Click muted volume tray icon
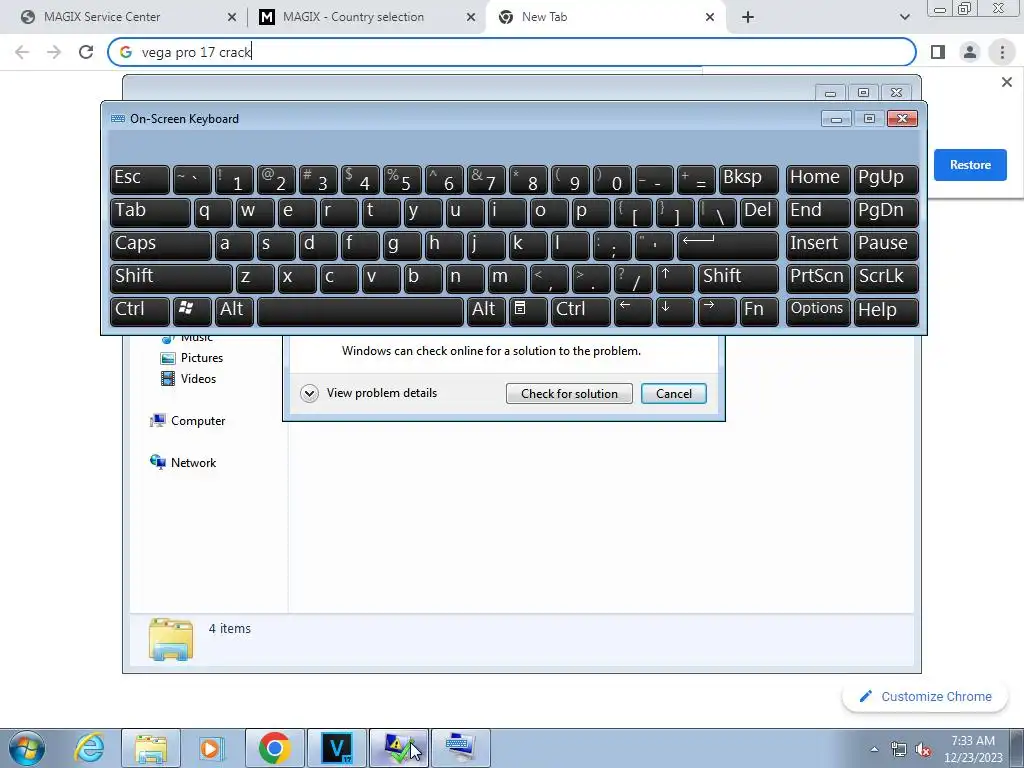Image resolution: width=1024 pixels, height=768 pixels. click(x=923, y=749)
